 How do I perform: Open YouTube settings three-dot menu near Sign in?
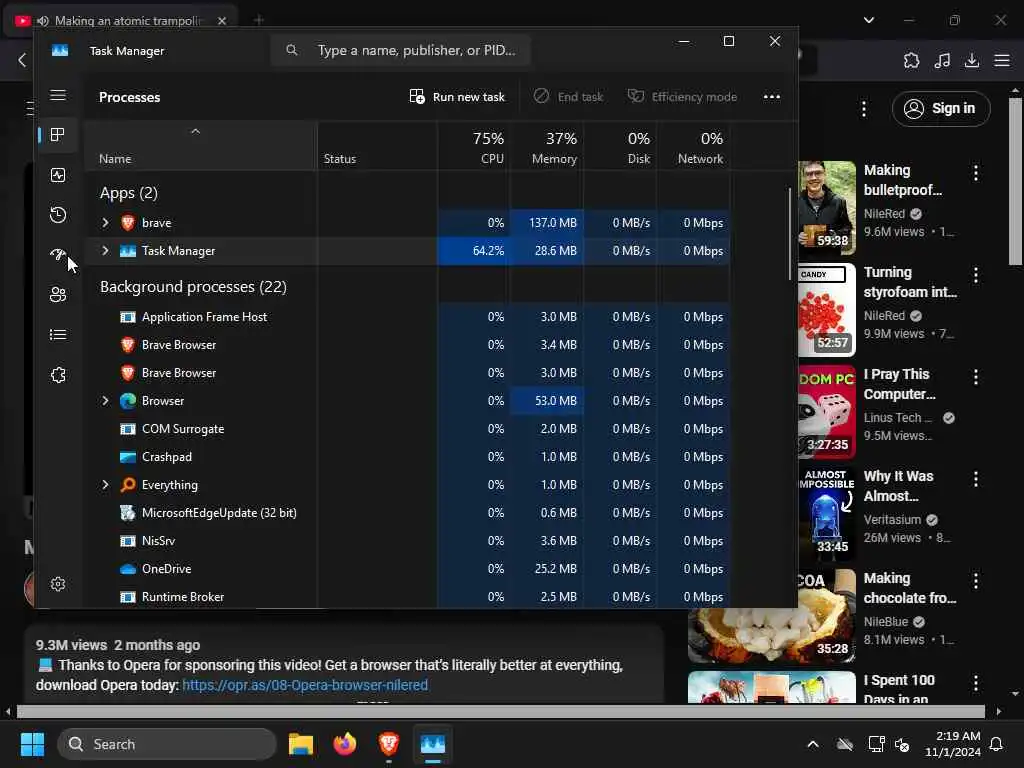[x=864, y=108]
